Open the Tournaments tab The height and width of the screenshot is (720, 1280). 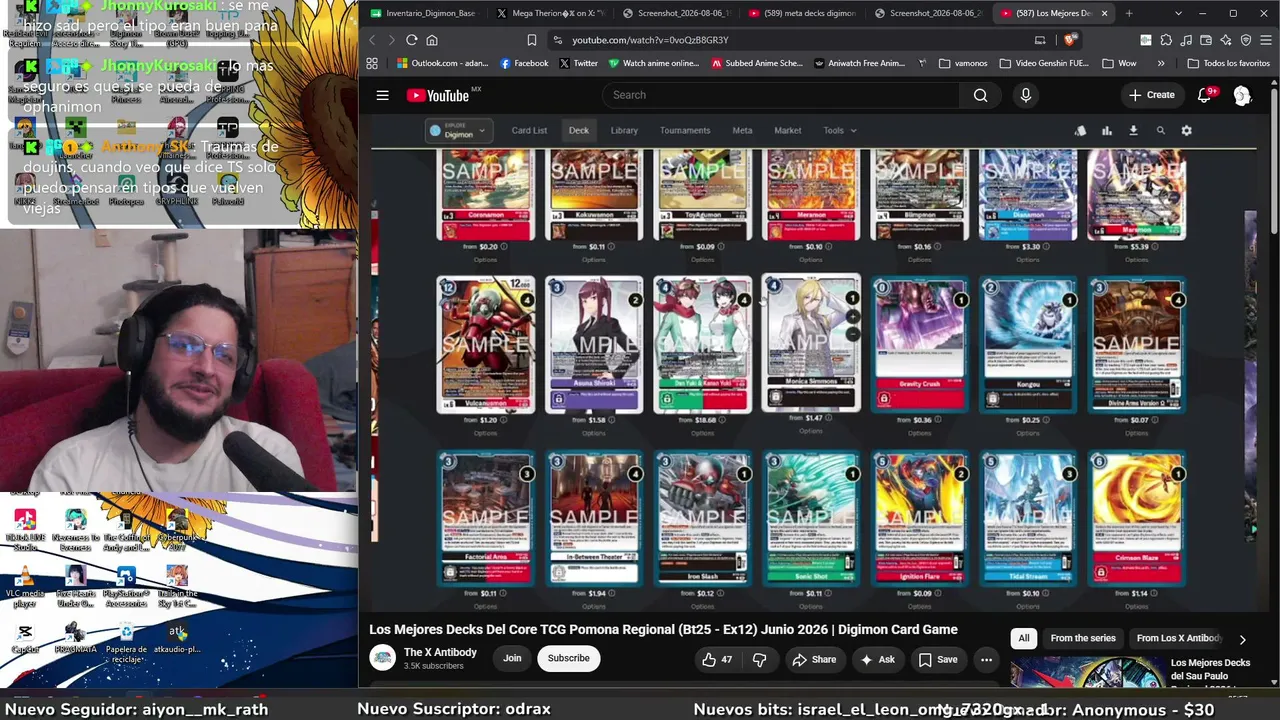click(x=685, y=131)
